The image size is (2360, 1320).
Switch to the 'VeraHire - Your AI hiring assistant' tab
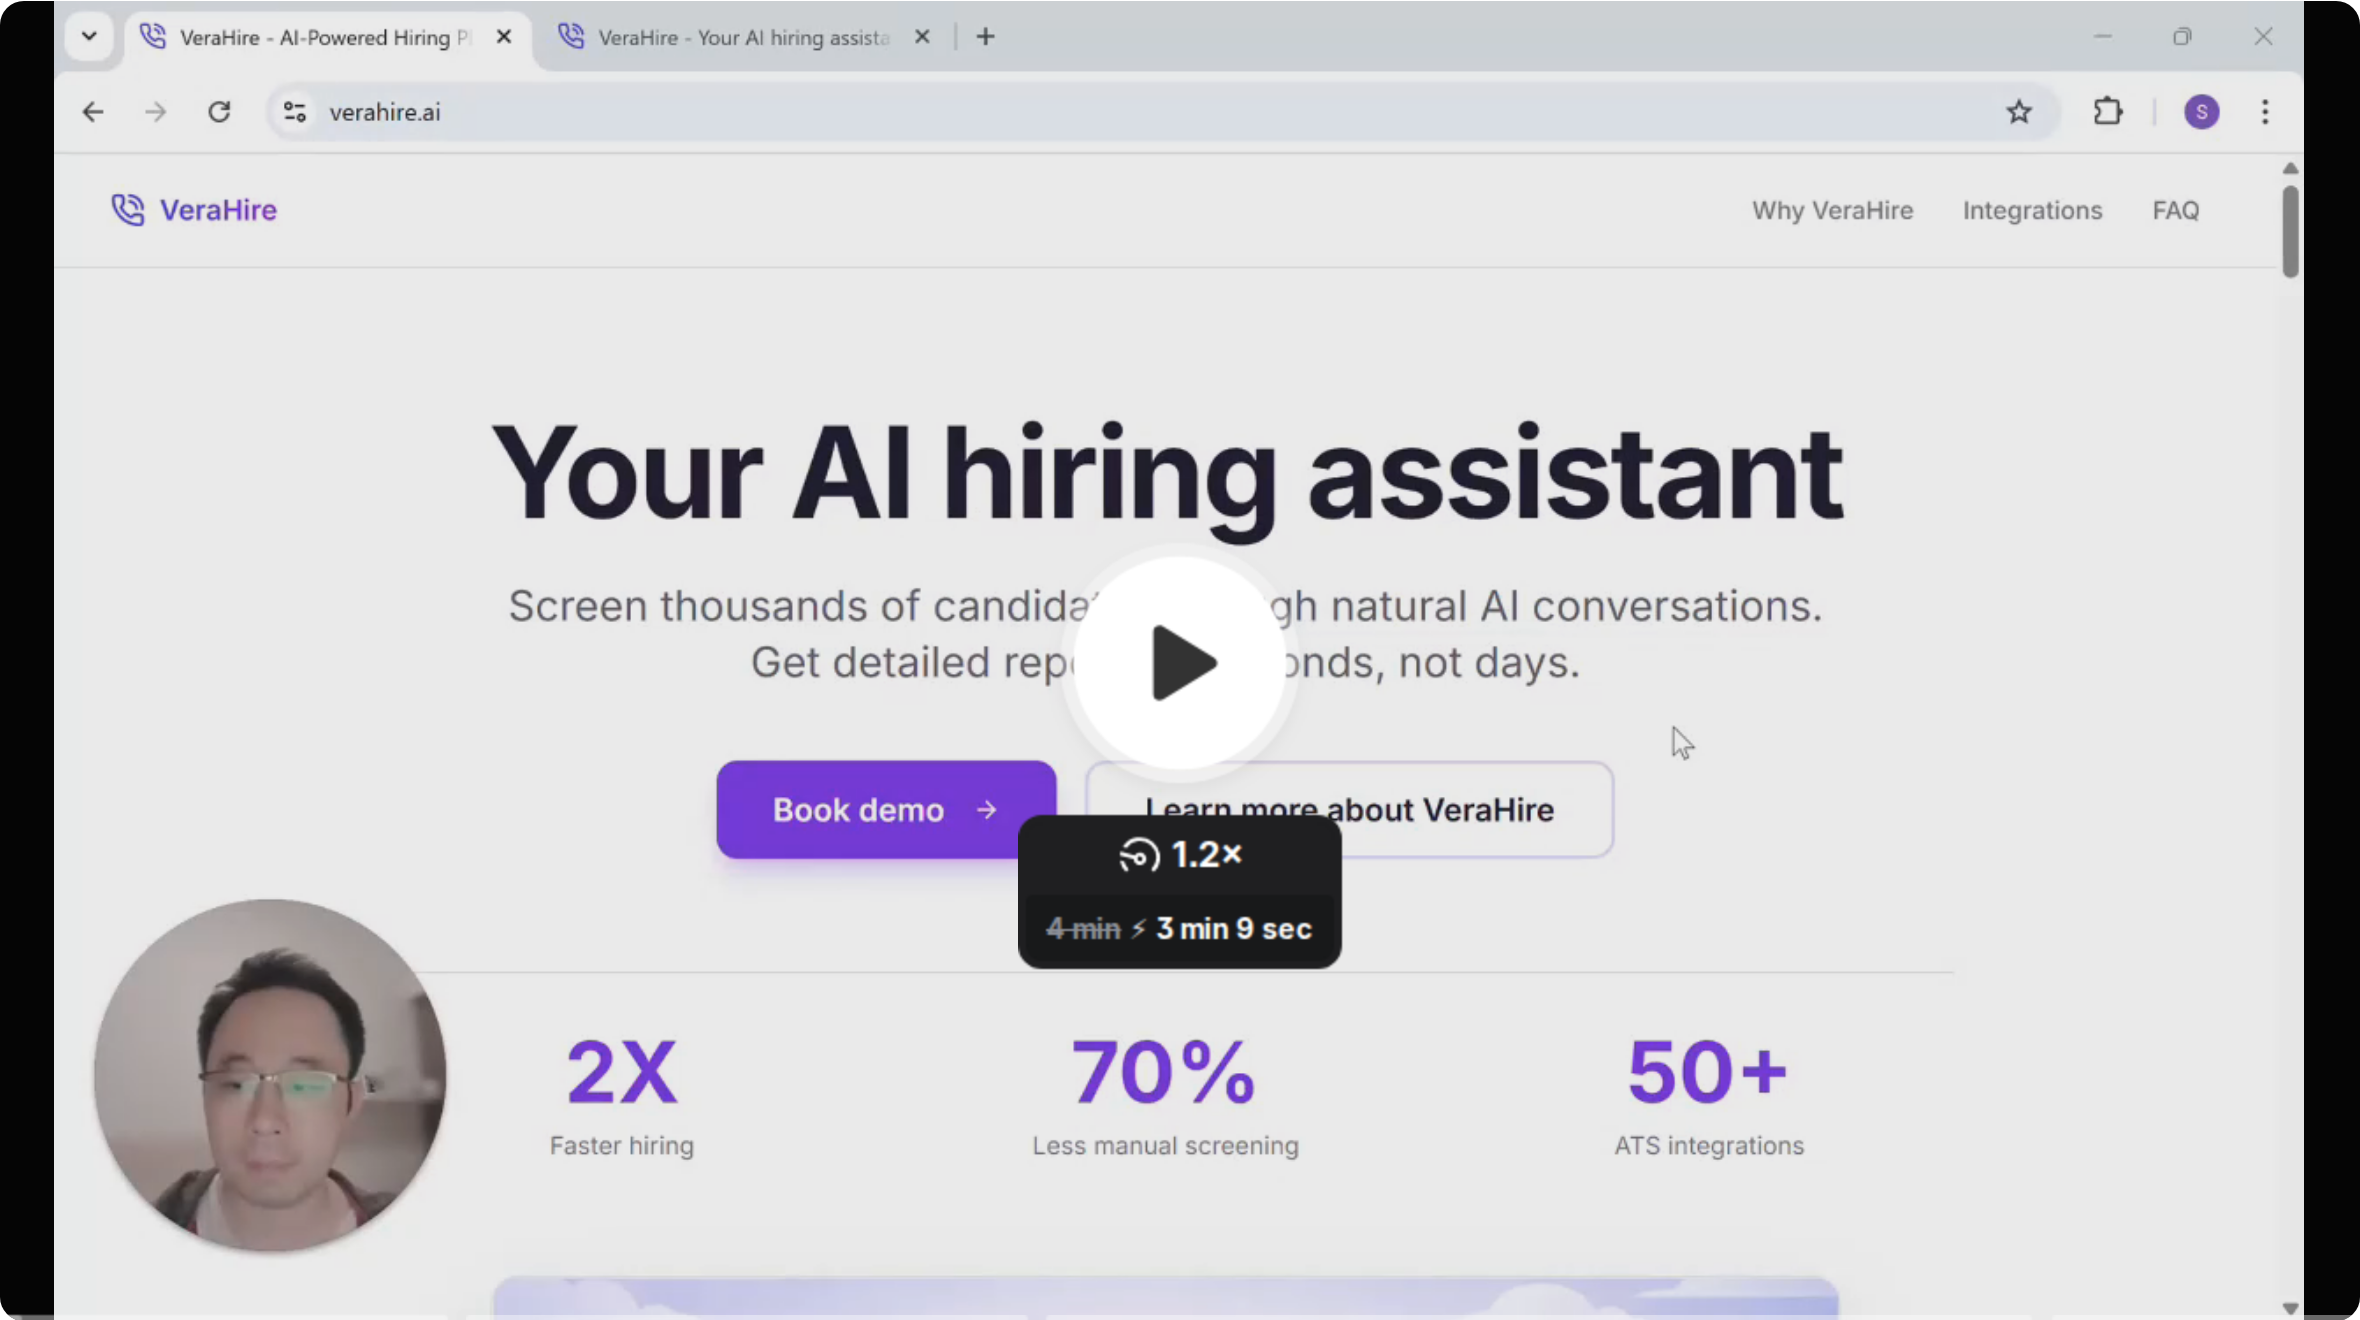coord(742,38)
